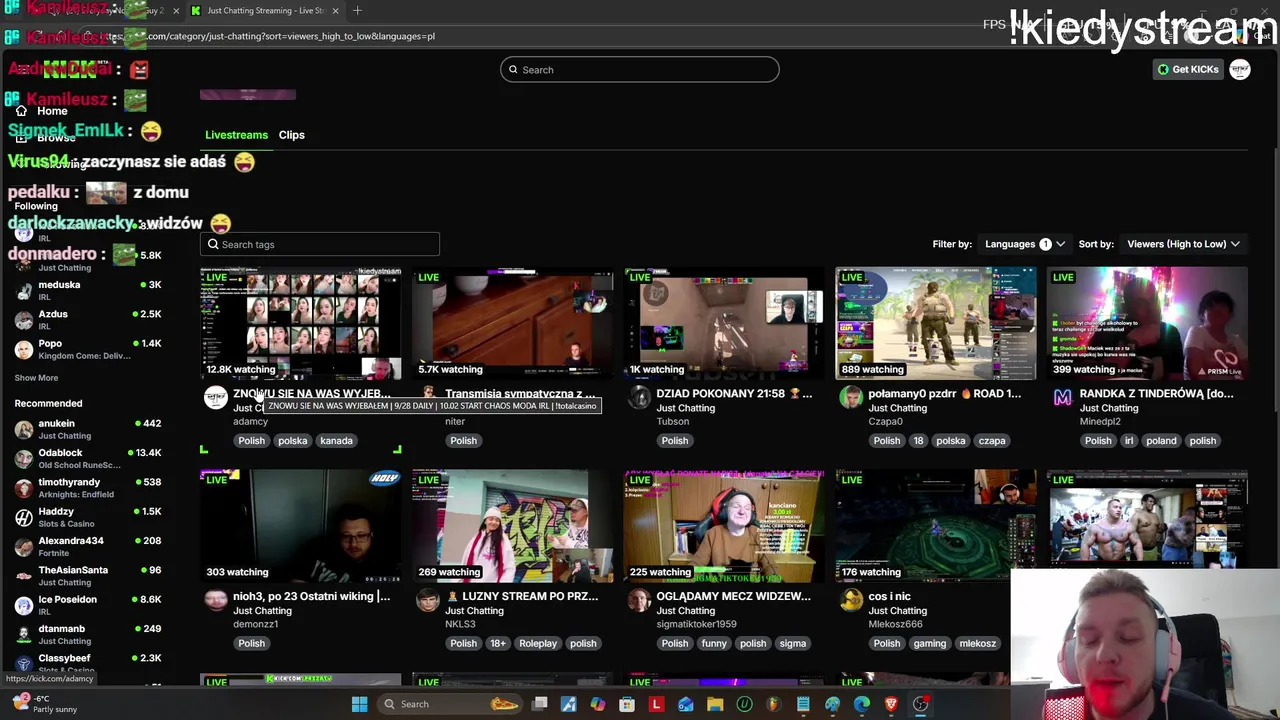Open Microsoft Store taskbar icon
This screenshot has height=720, width=1280.
[x=627, y=704]
